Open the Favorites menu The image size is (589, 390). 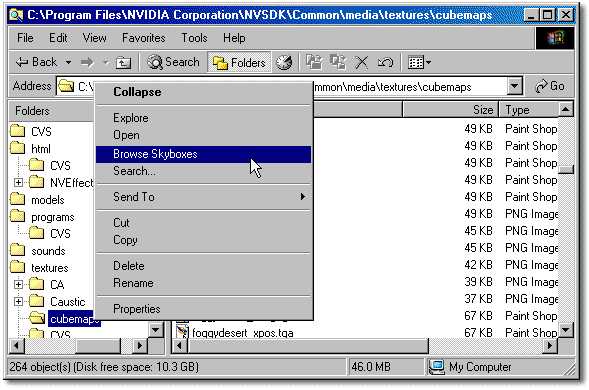(x=143, y=38)
